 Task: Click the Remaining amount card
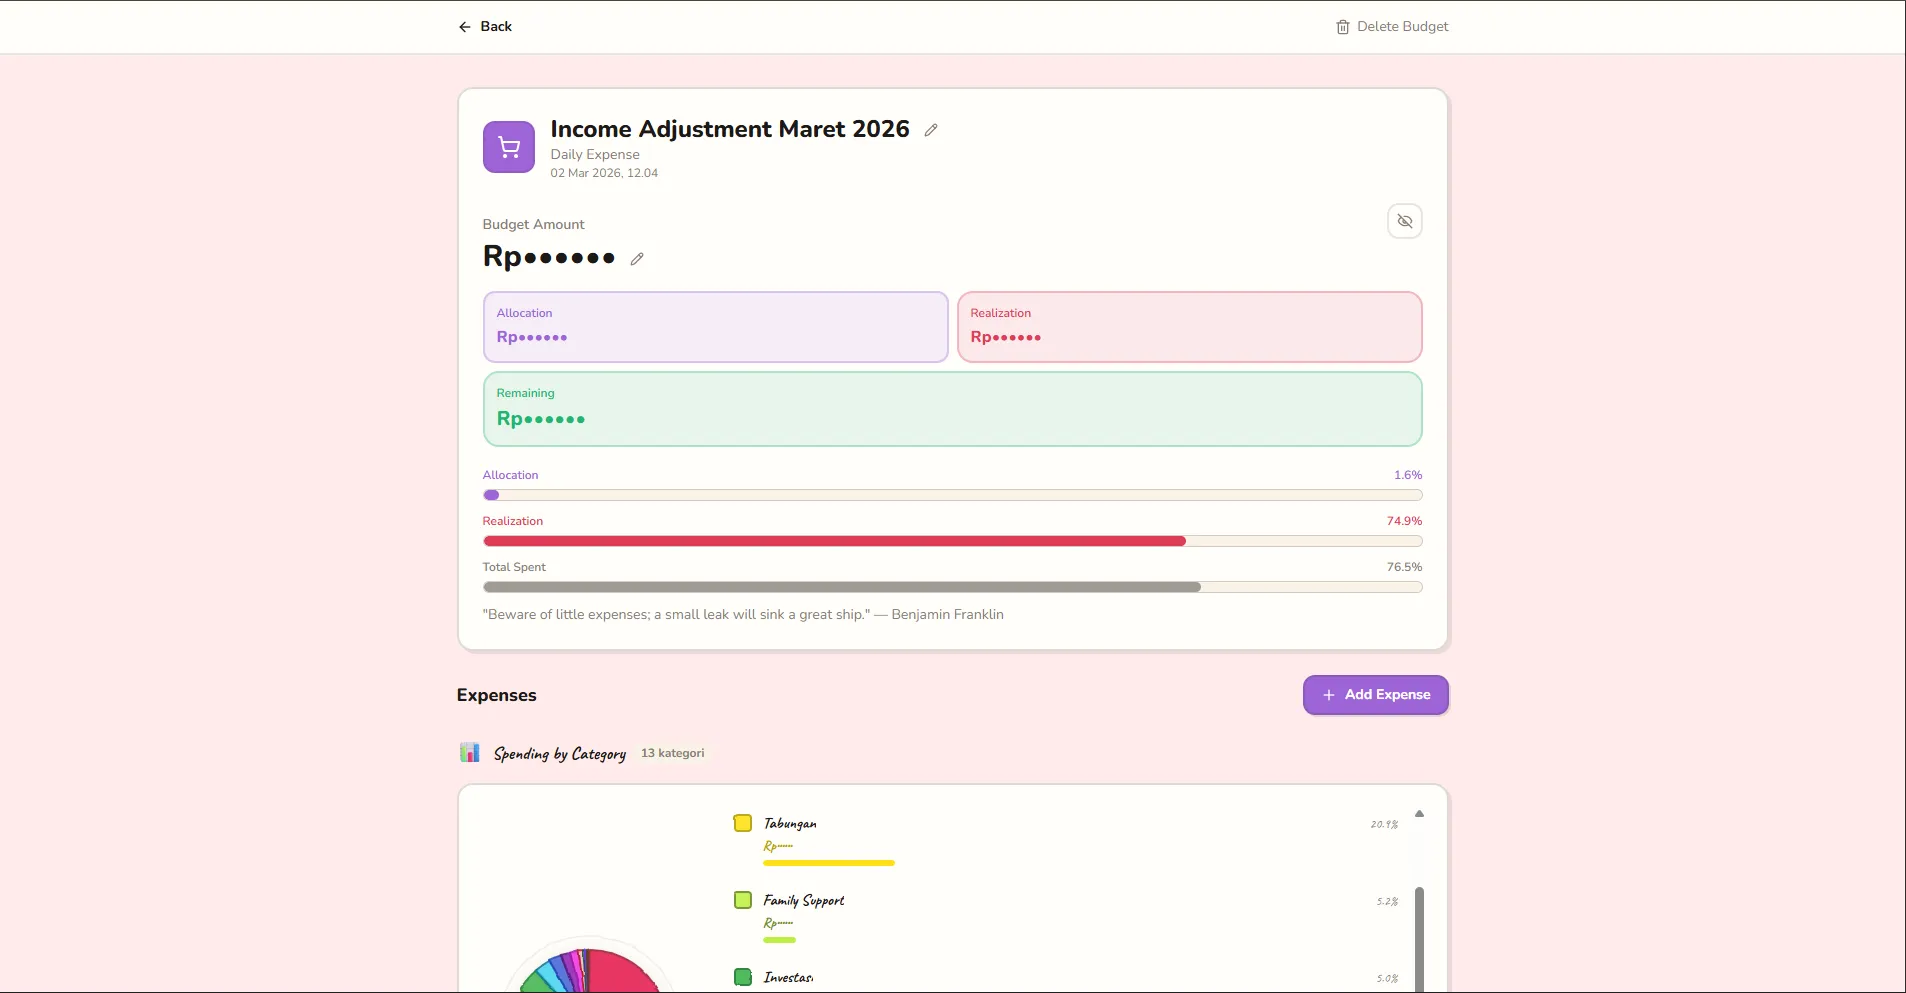[952, 409]
